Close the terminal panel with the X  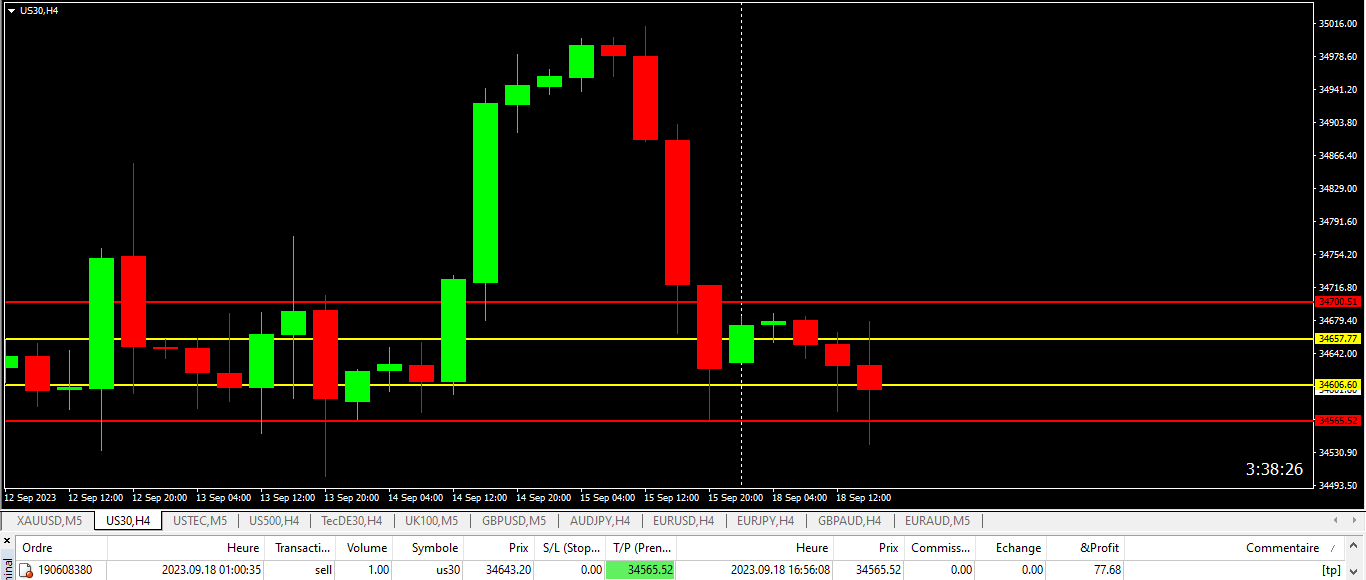click(7, 541)
